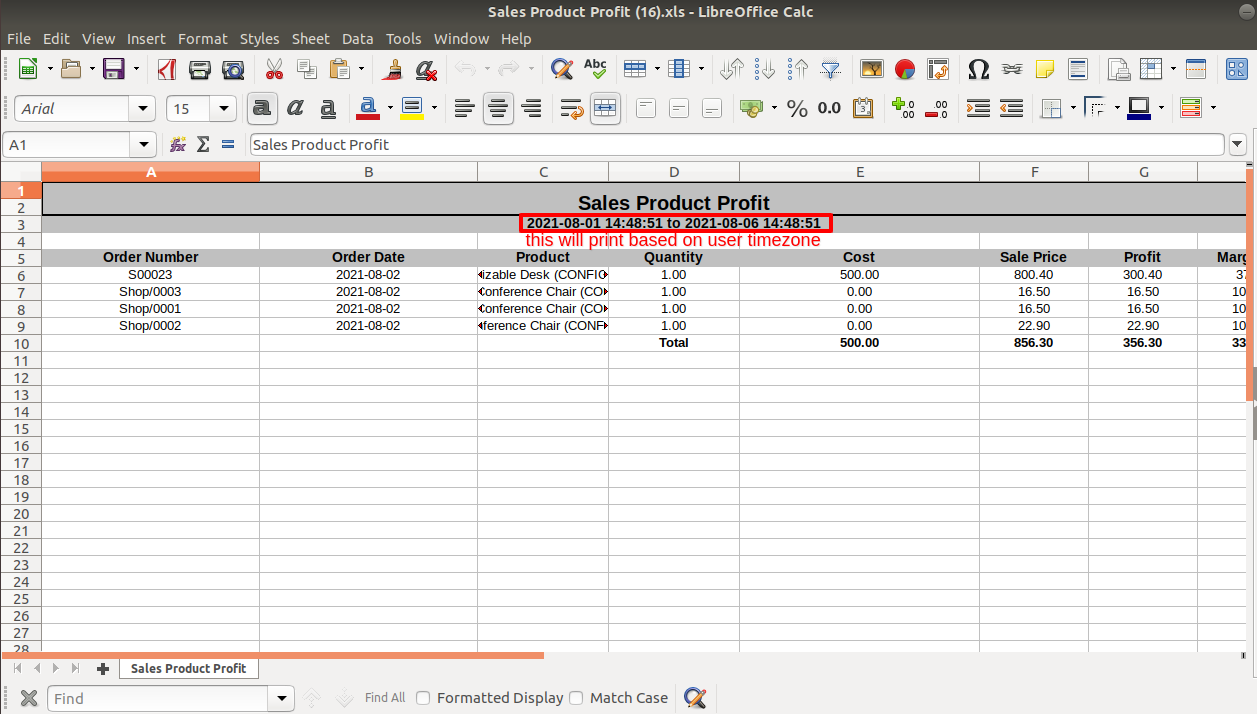1257x714 pixels.
Task: Click the Clone Formatting paintbrush icon
Action: tap(393, 69)
